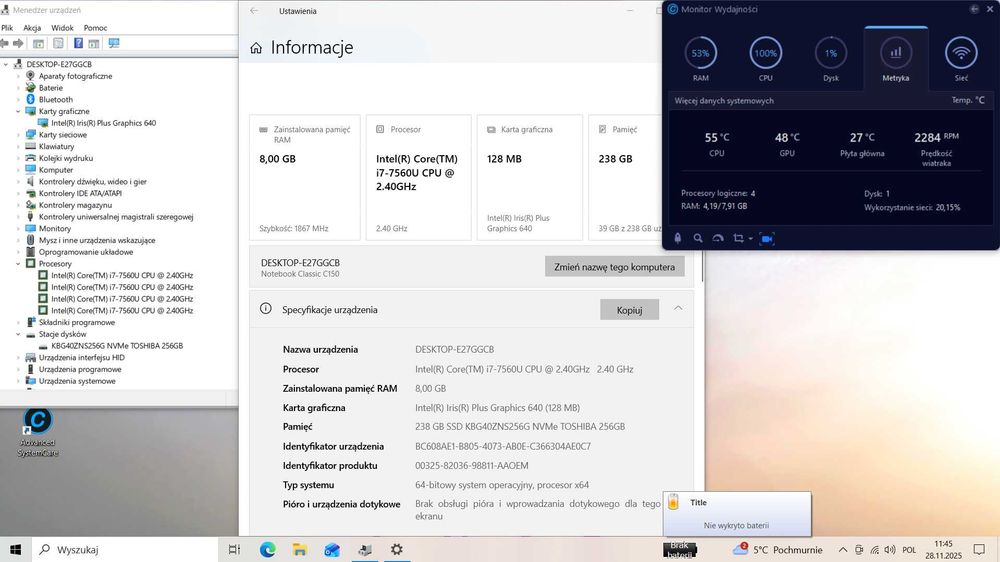
Task: Collapse the Specyfikacje urządzenia section chevron
Action: [x=678, y=308]
